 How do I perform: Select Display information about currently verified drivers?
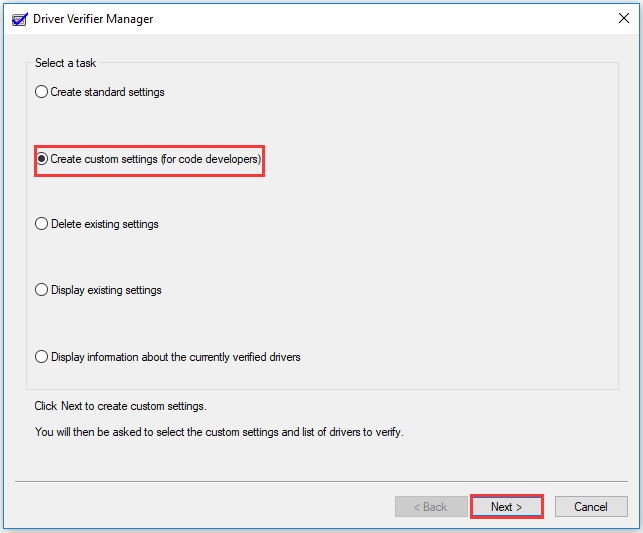168,357
